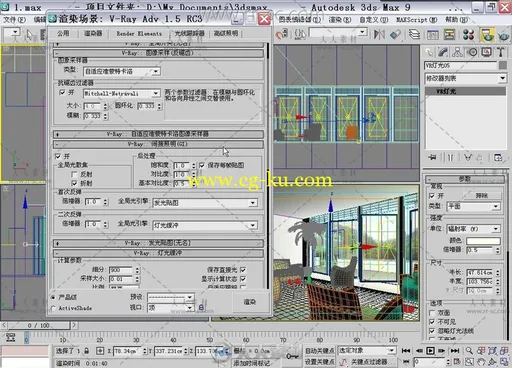Switch to the Modify command panel tab
The image size is (512, 368).
tap(443, 52)
